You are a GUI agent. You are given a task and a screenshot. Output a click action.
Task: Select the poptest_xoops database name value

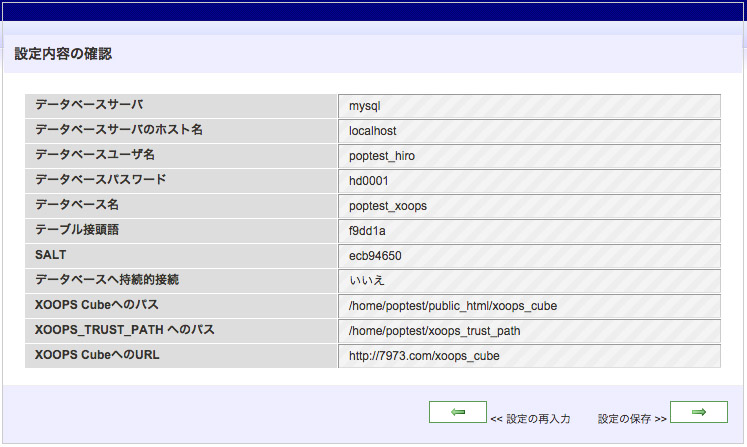[x=388, y=206]
